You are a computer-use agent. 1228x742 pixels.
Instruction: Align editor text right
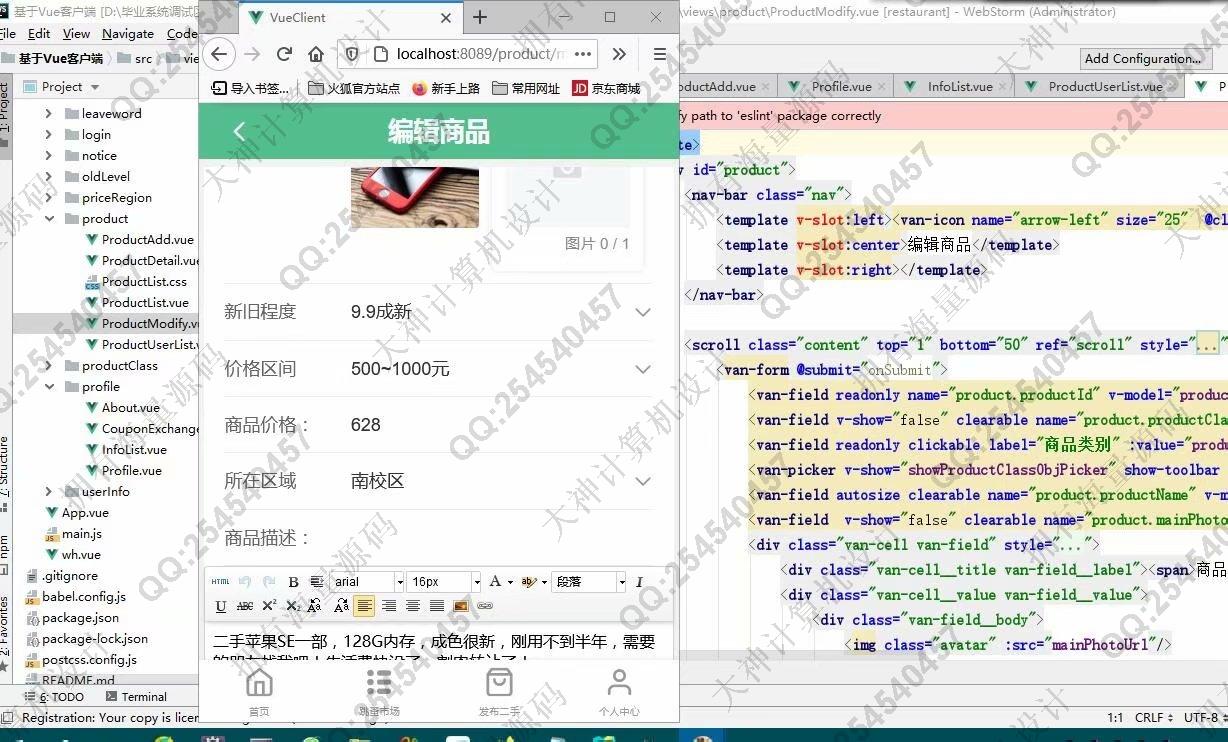[389, 606]
